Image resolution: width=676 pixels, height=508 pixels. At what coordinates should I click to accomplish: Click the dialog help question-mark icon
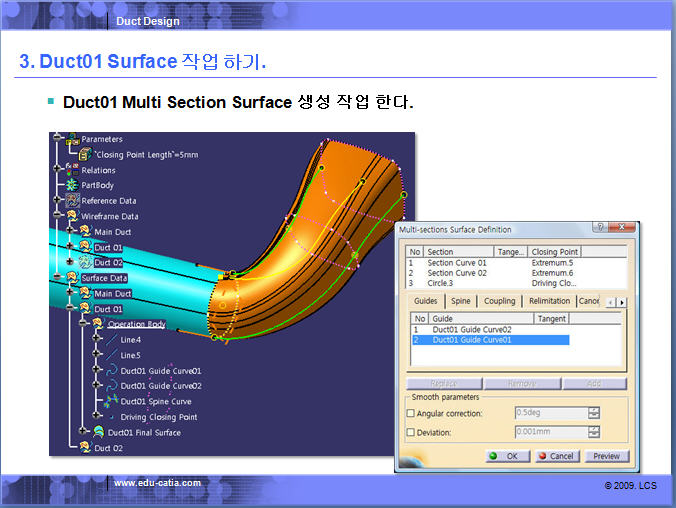tap(599, 229)
